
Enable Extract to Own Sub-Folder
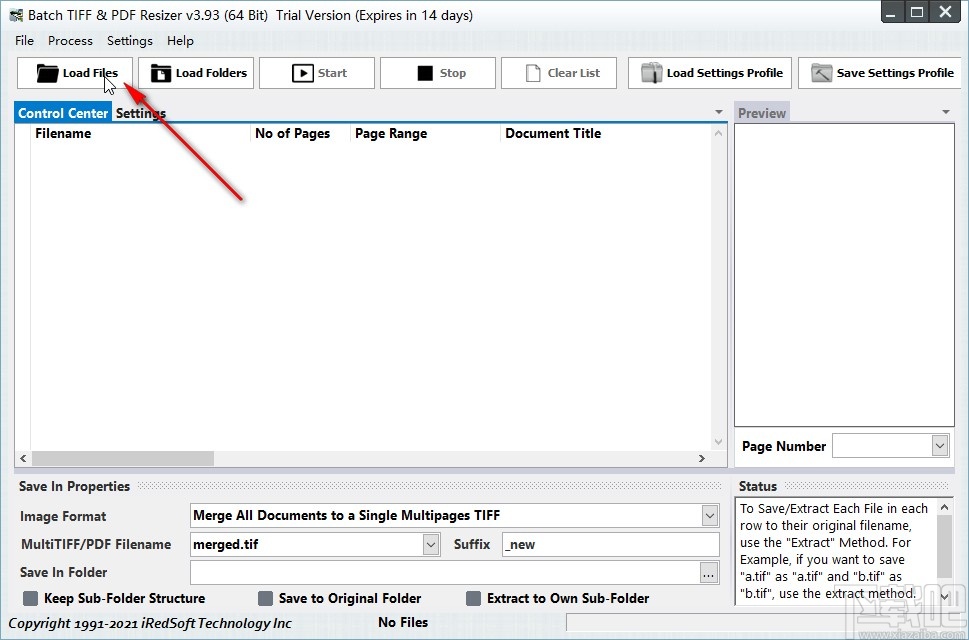point(472,598)
